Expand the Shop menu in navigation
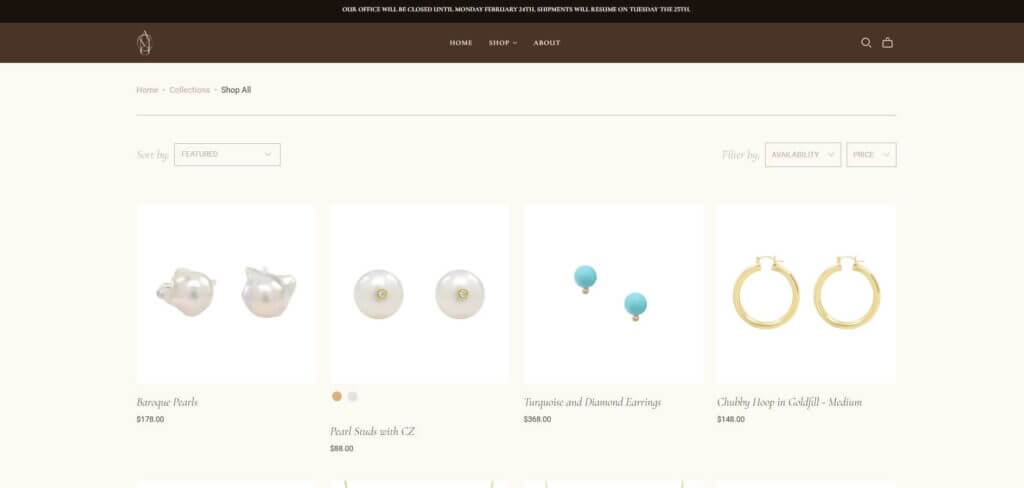The image size is (1024, 488). [x=503, y=42]
